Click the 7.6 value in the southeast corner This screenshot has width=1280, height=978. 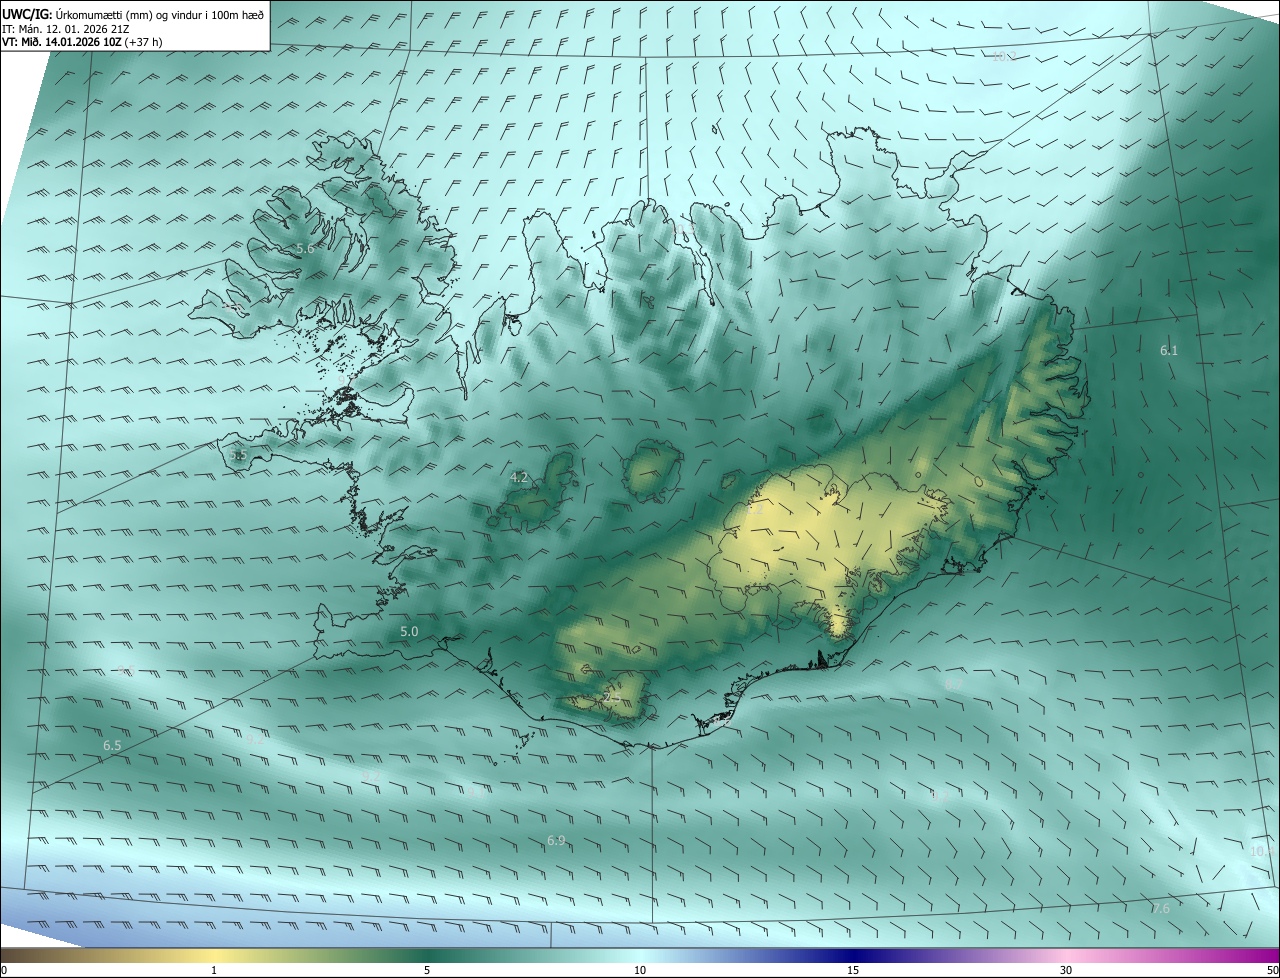pos(1160,908)
